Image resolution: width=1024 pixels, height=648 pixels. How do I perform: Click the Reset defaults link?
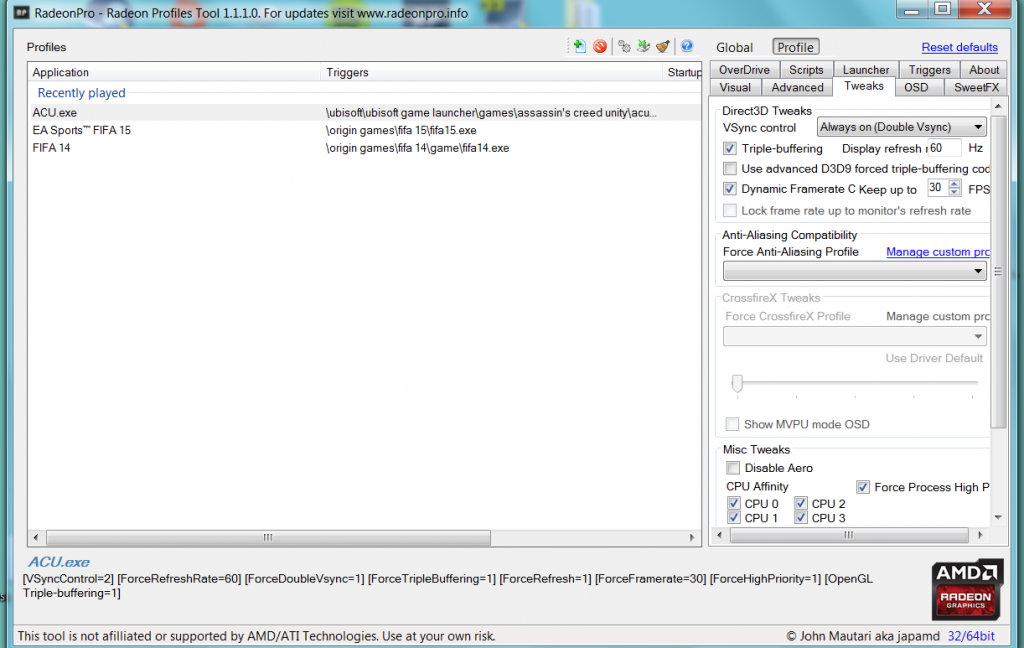(959, 47)
